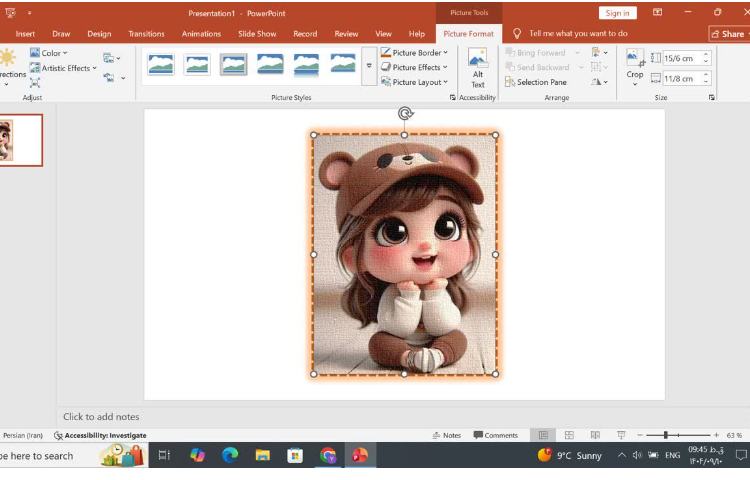Toggle the Notes pane in status bar
Image resolution: width=750 pixels, height=480 pixels.
click(446, 435)
